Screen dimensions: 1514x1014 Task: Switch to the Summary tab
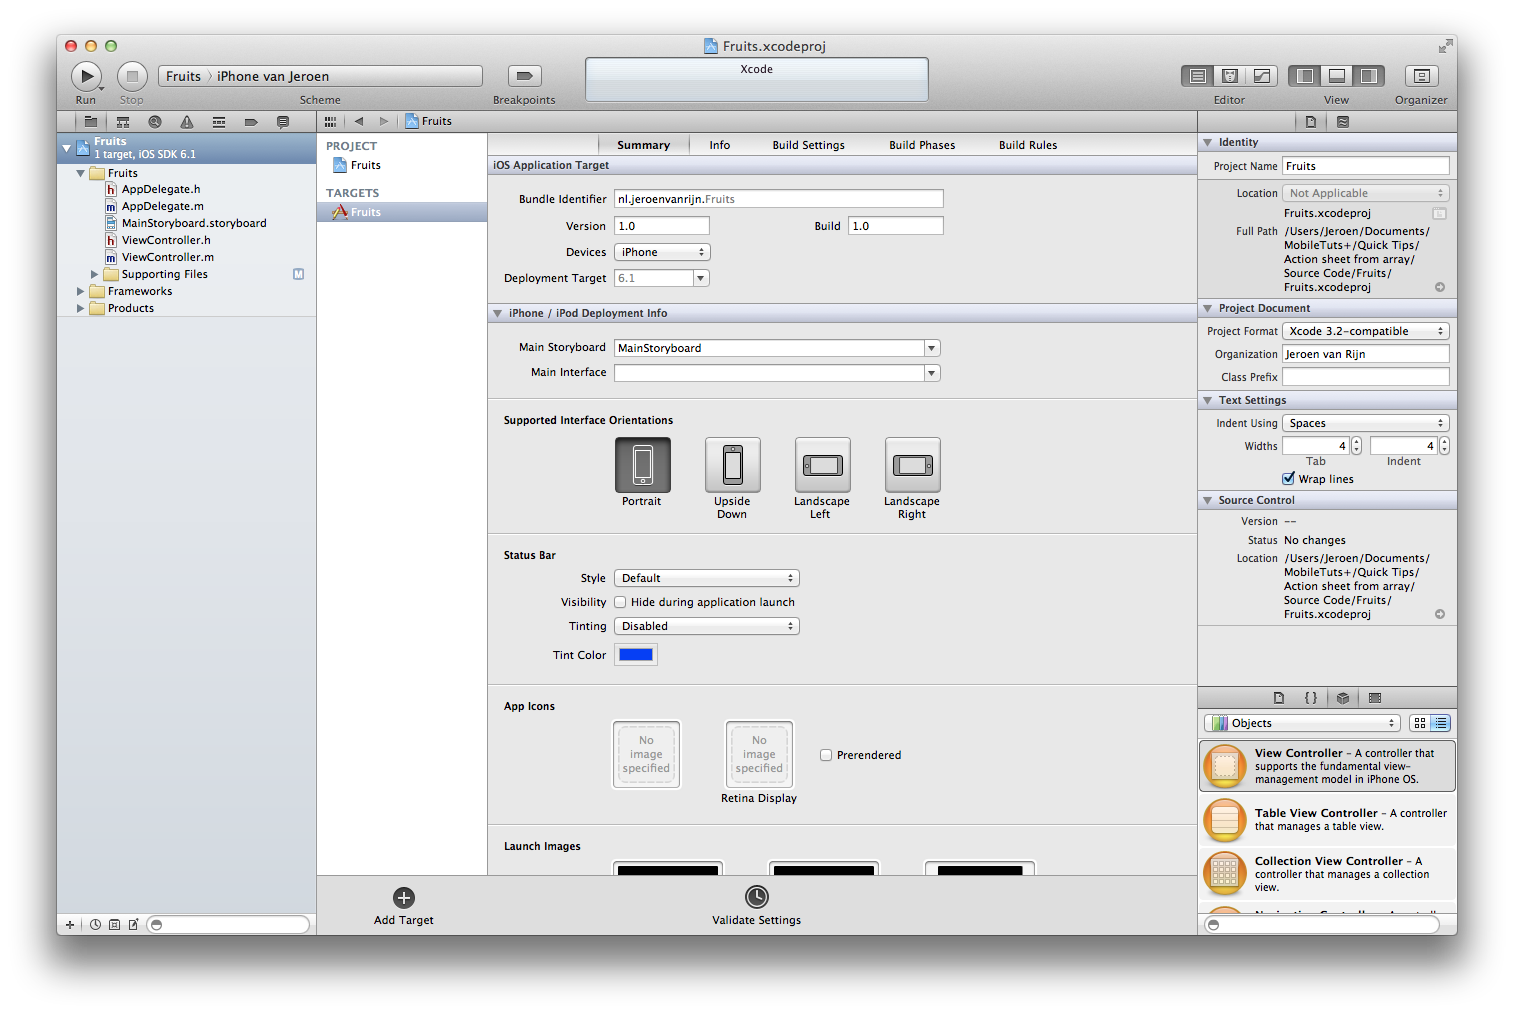643,145
